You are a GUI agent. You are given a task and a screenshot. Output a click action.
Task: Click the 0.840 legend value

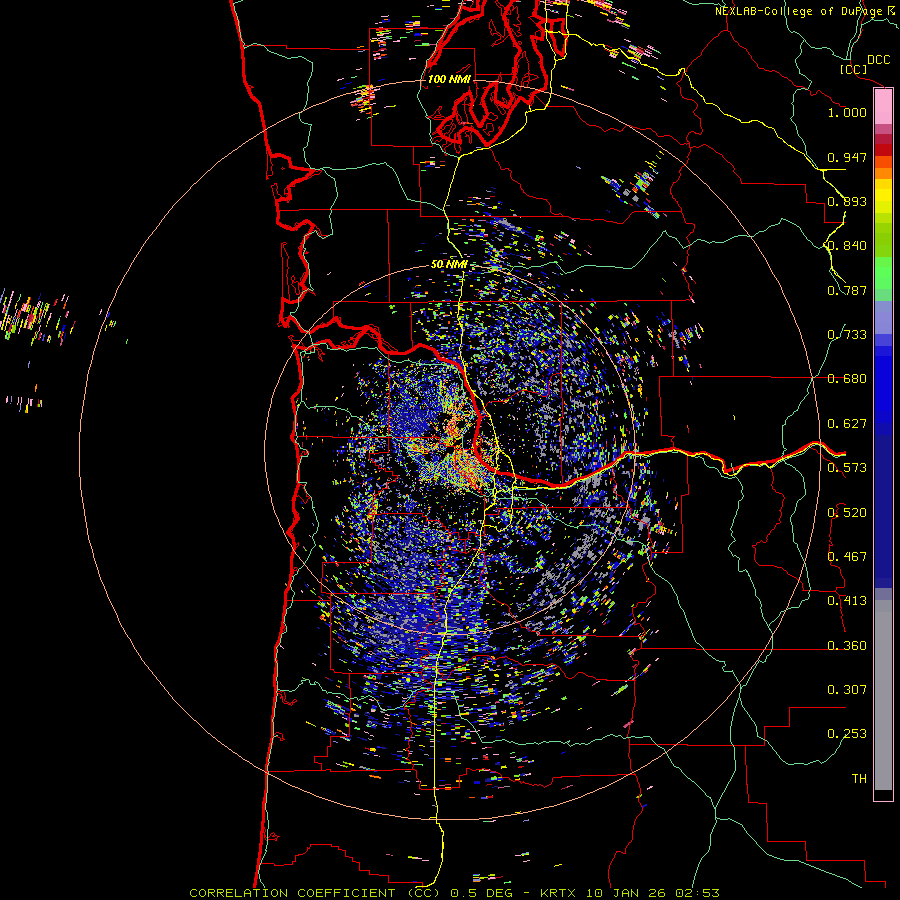[x=847, y=246]
